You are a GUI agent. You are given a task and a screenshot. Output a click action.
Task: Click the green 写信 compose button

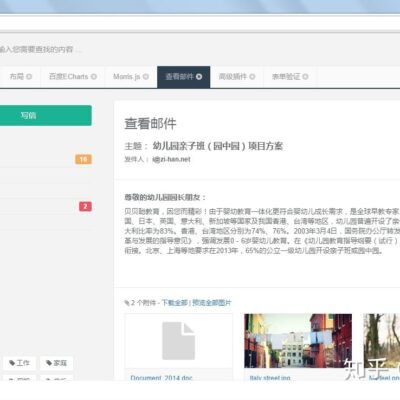(45, 115)
